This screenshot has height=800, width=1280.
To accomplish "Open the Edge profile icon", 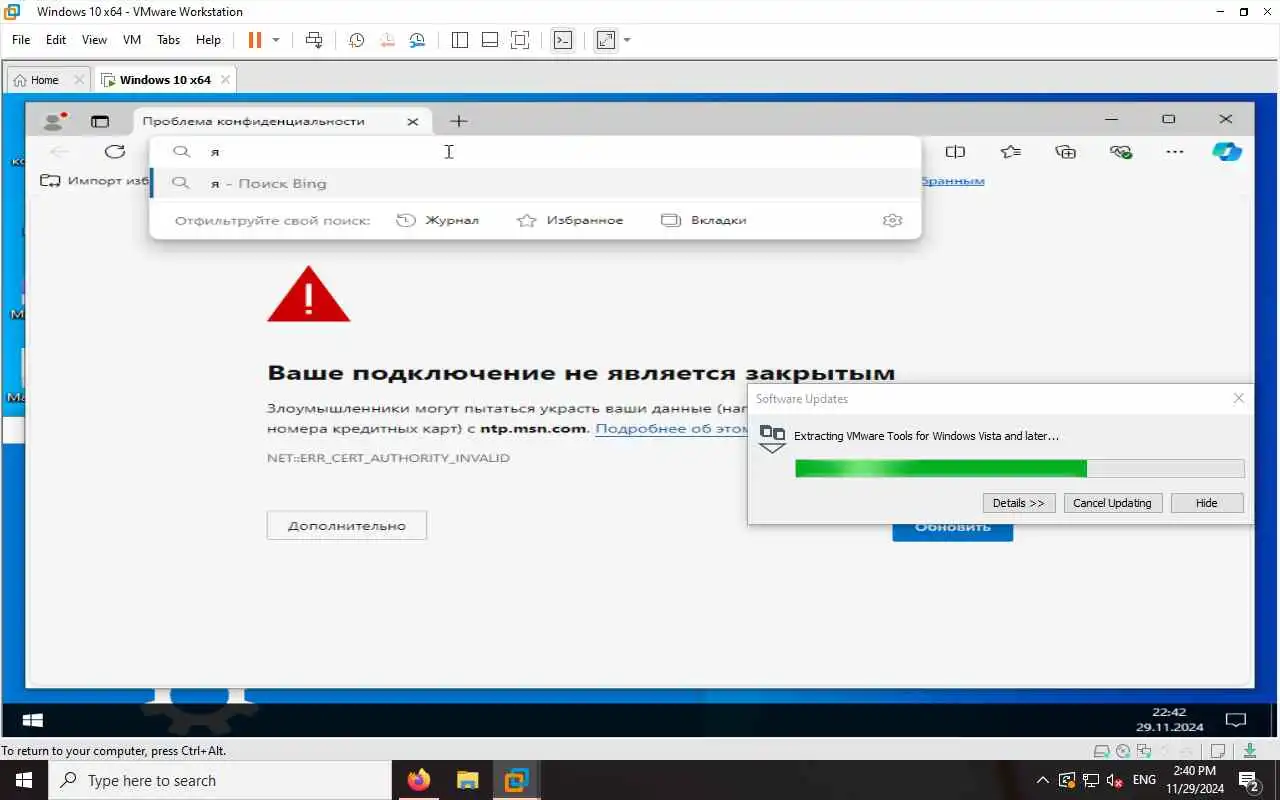I will point(55,121).
